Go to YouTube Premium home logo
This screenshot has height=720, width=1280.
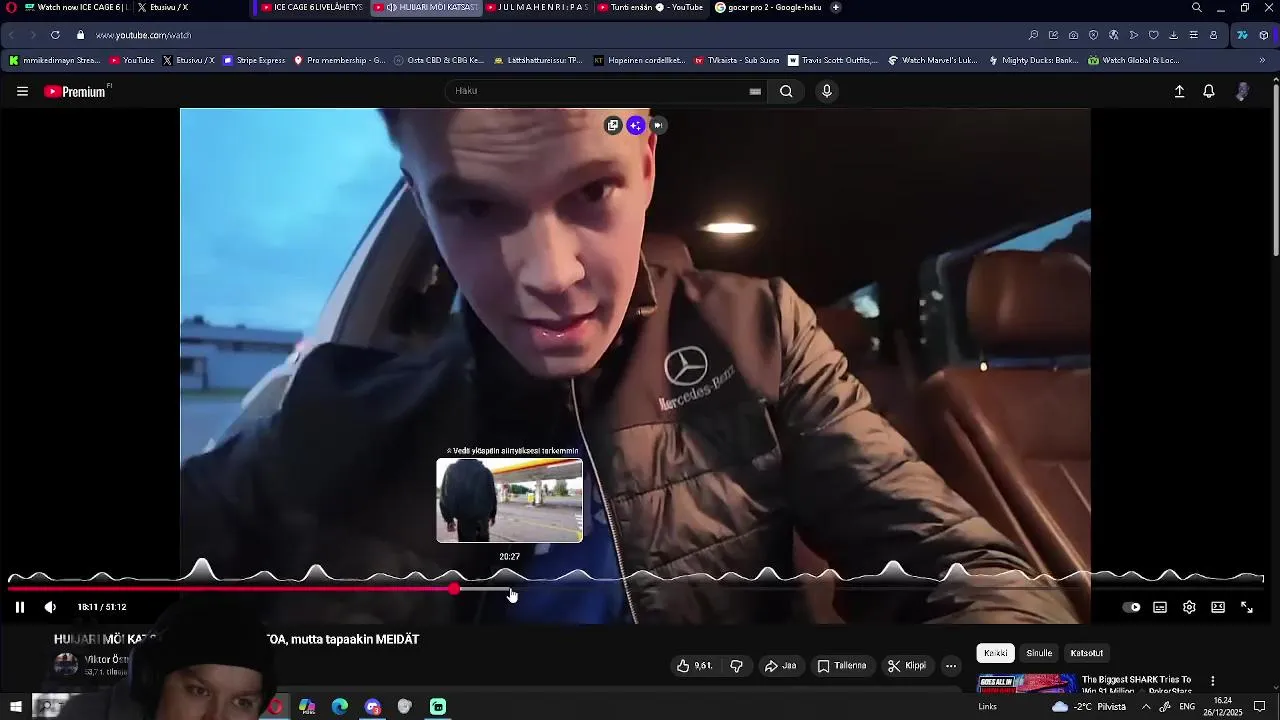pyautogui.click(x=76, y=91)
